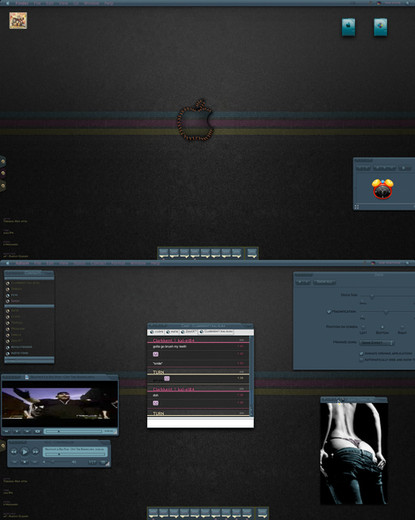The height and width of the screenshot is (520, 415).
Task: Click the "duh" message in chat
Action: click(155, 395)
